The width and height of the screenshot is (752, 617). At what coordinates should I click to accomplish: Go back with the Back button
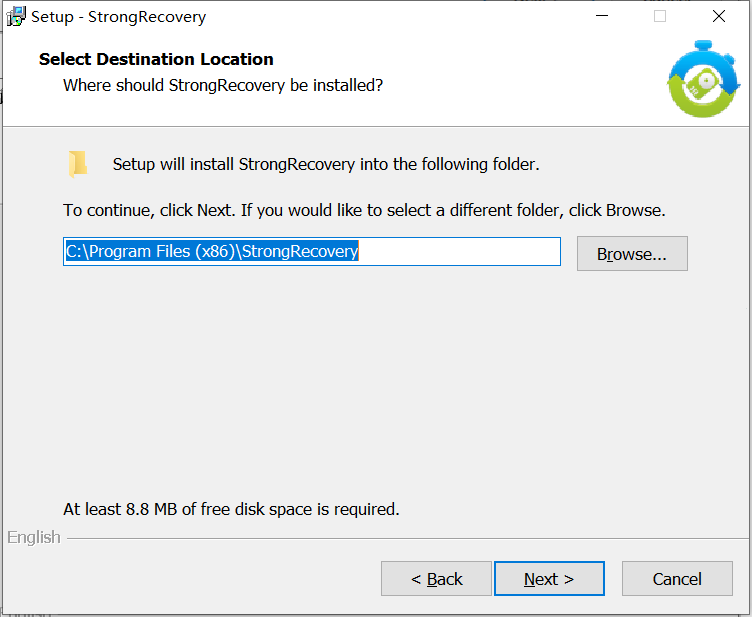436,579
